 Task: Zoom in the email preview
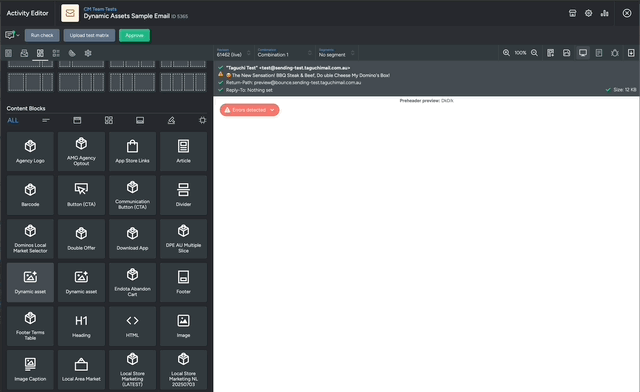coord(506,53)
